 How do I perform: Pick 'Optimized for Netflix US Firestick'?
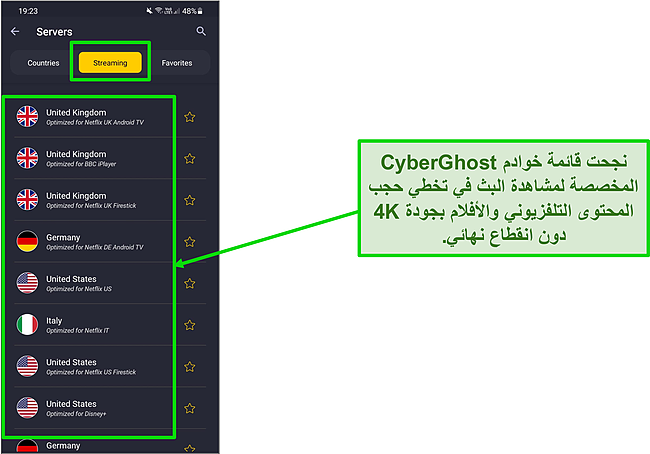click(x=91, y=372)
